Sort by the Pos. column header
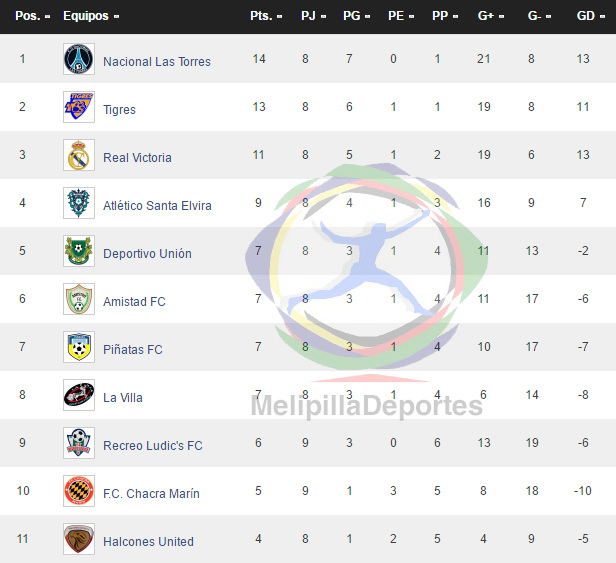The width and height of the screenshot is (616, 563). tap(33, 16)
